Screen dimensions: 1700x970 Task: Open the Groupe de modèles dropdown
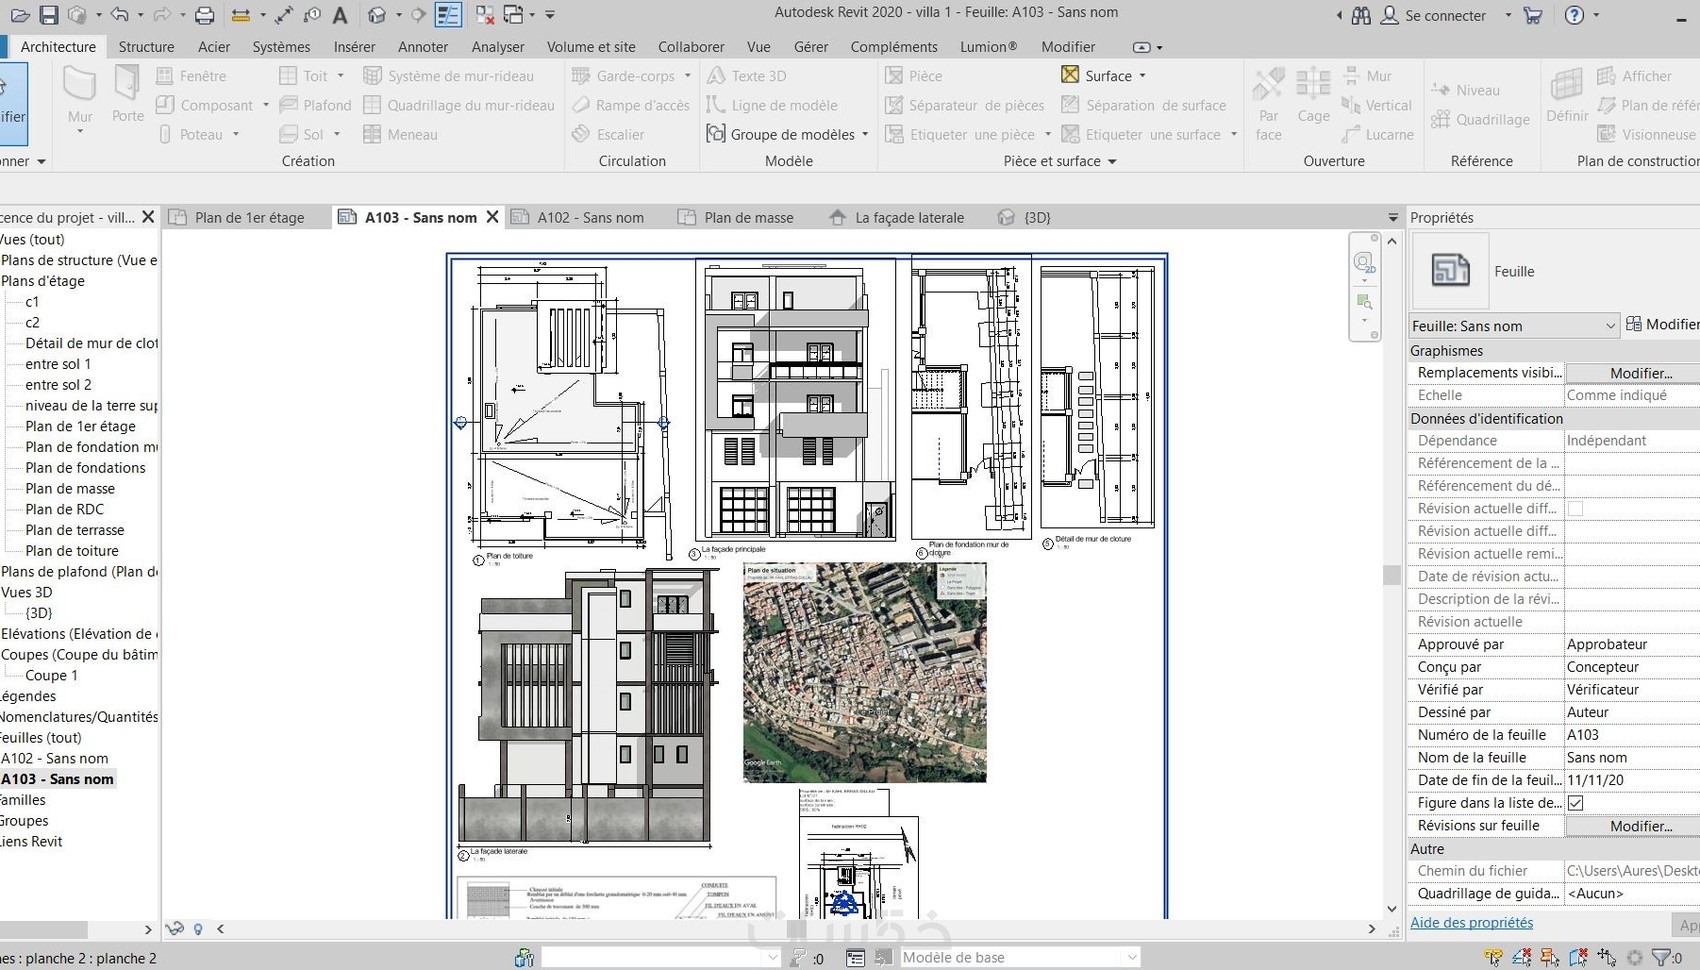click(864, 134)
